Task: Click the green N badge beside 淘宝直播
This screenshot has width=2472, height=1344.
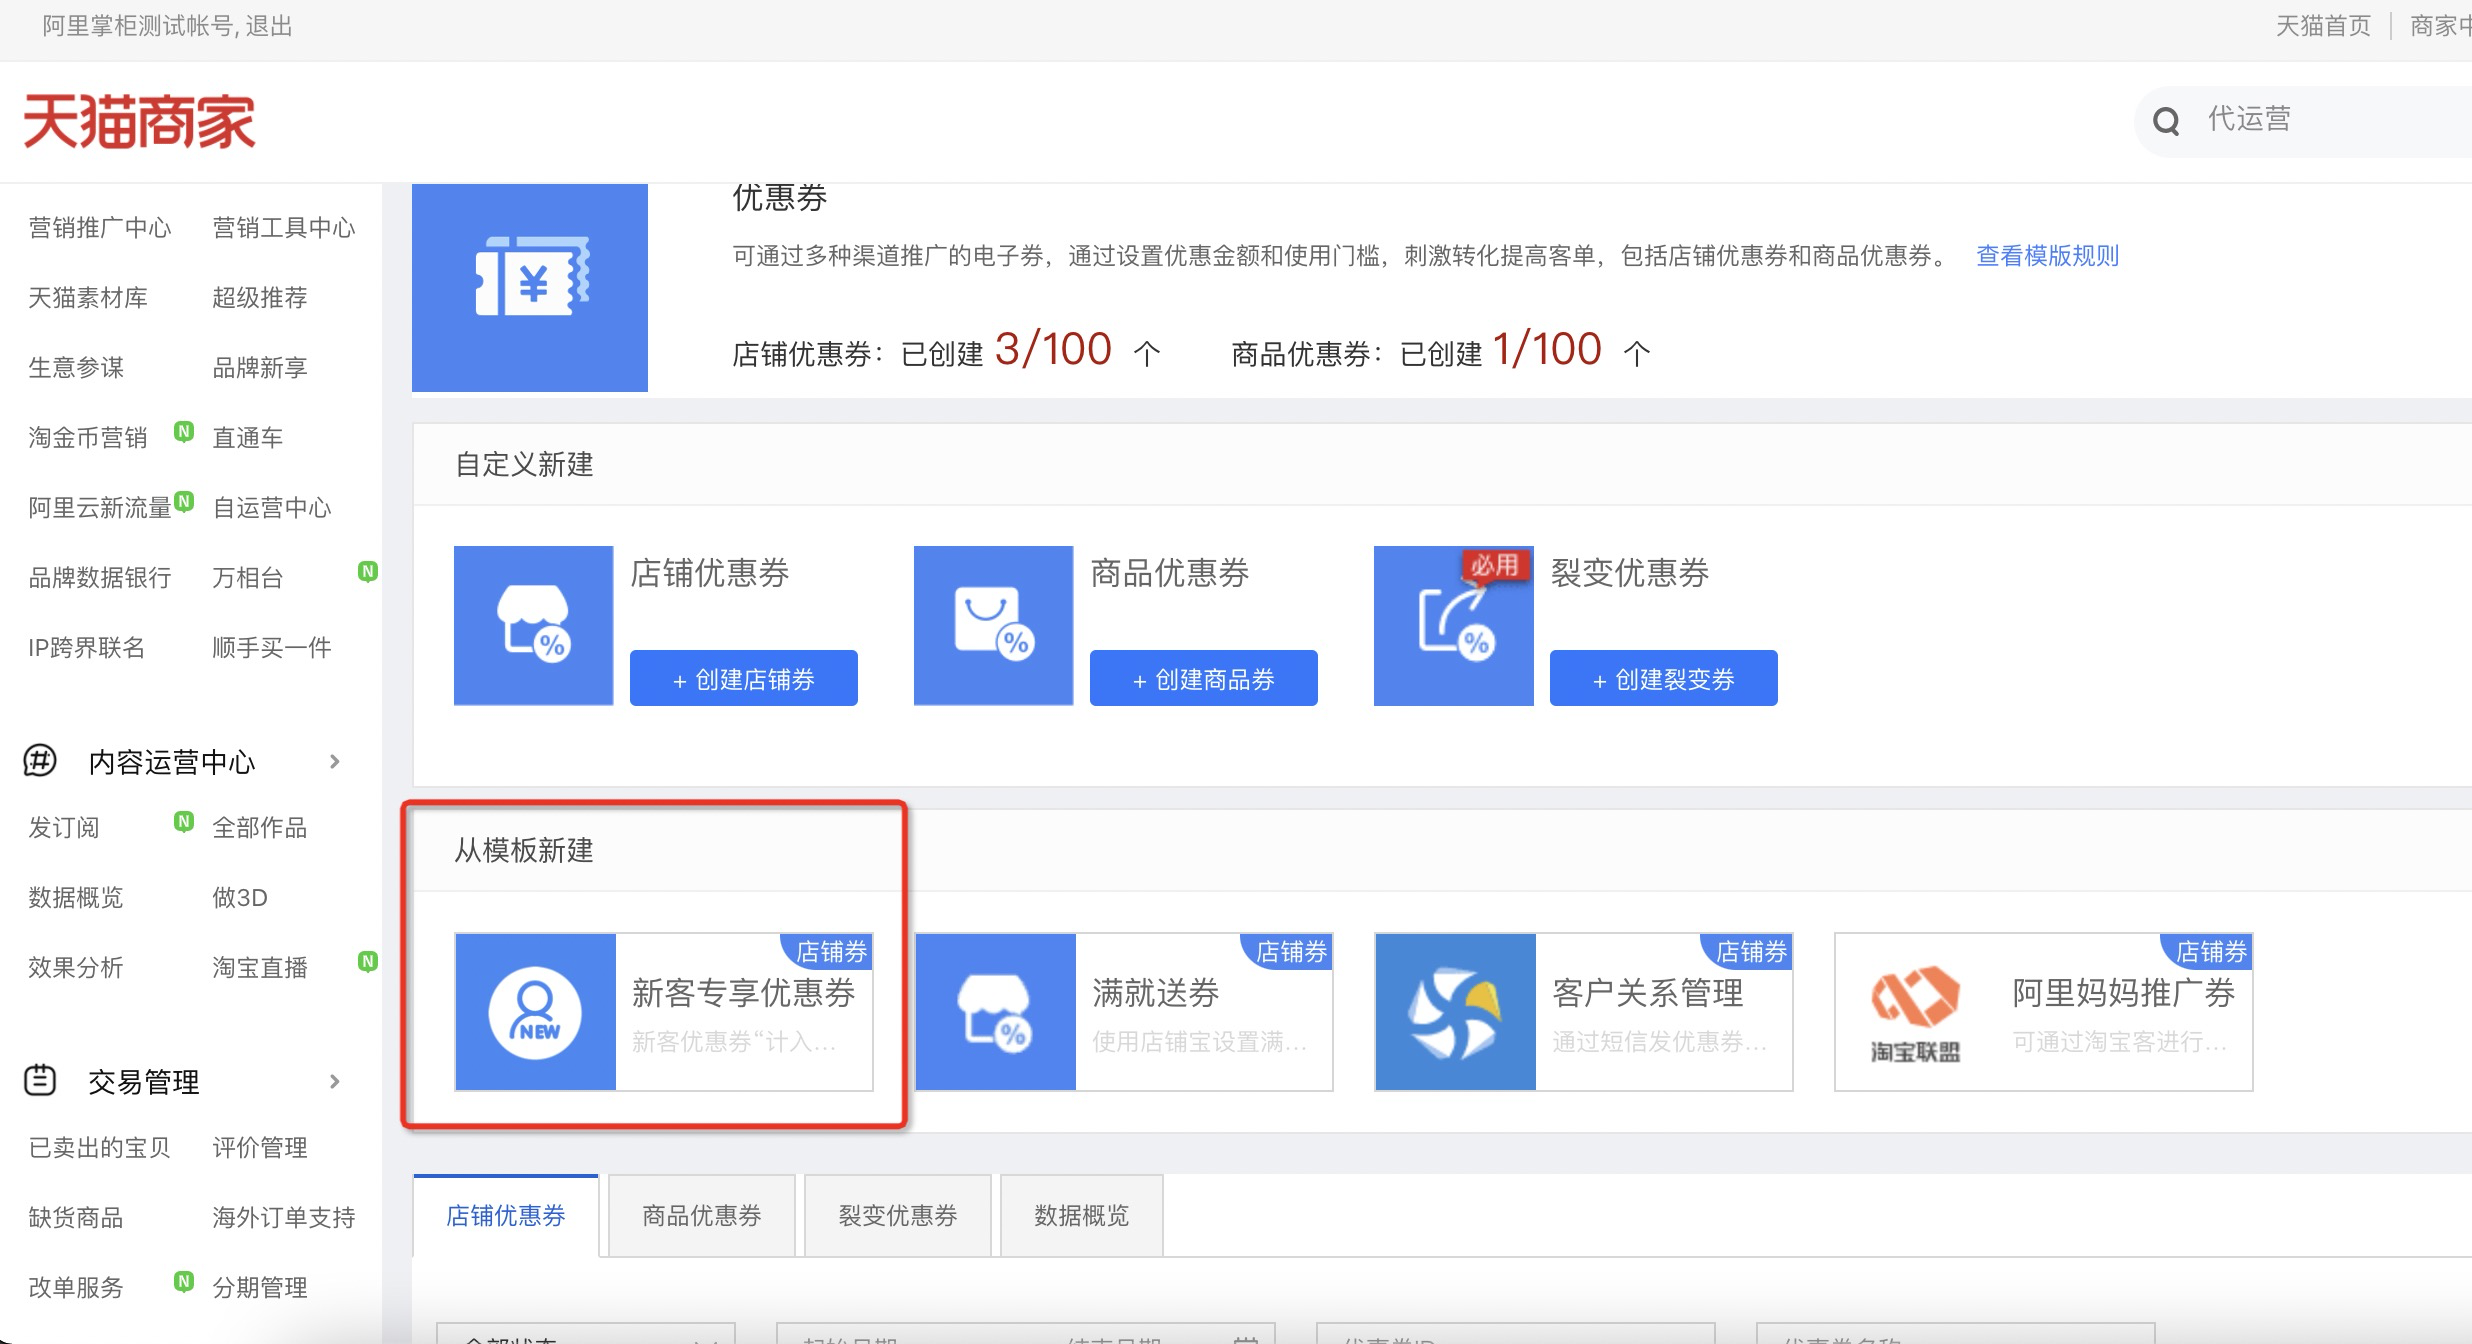Action: (368, 961)
